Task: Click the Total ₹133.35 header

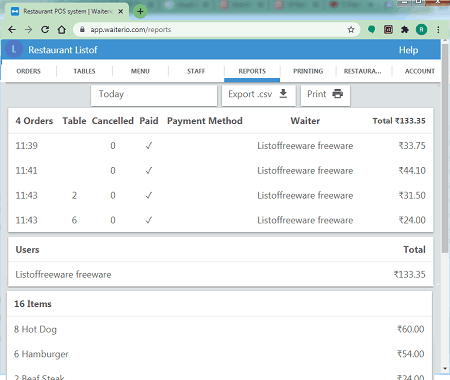Action: [399, 121]
